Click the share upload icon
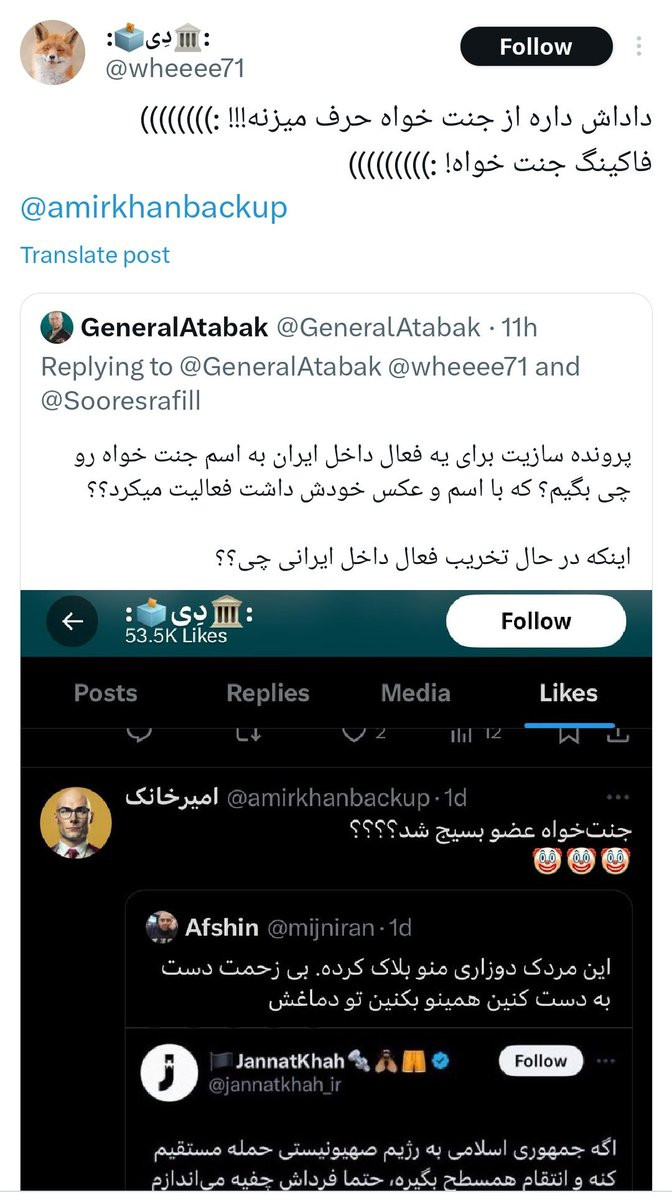The image size is (672, 1200). click(618, 734)
